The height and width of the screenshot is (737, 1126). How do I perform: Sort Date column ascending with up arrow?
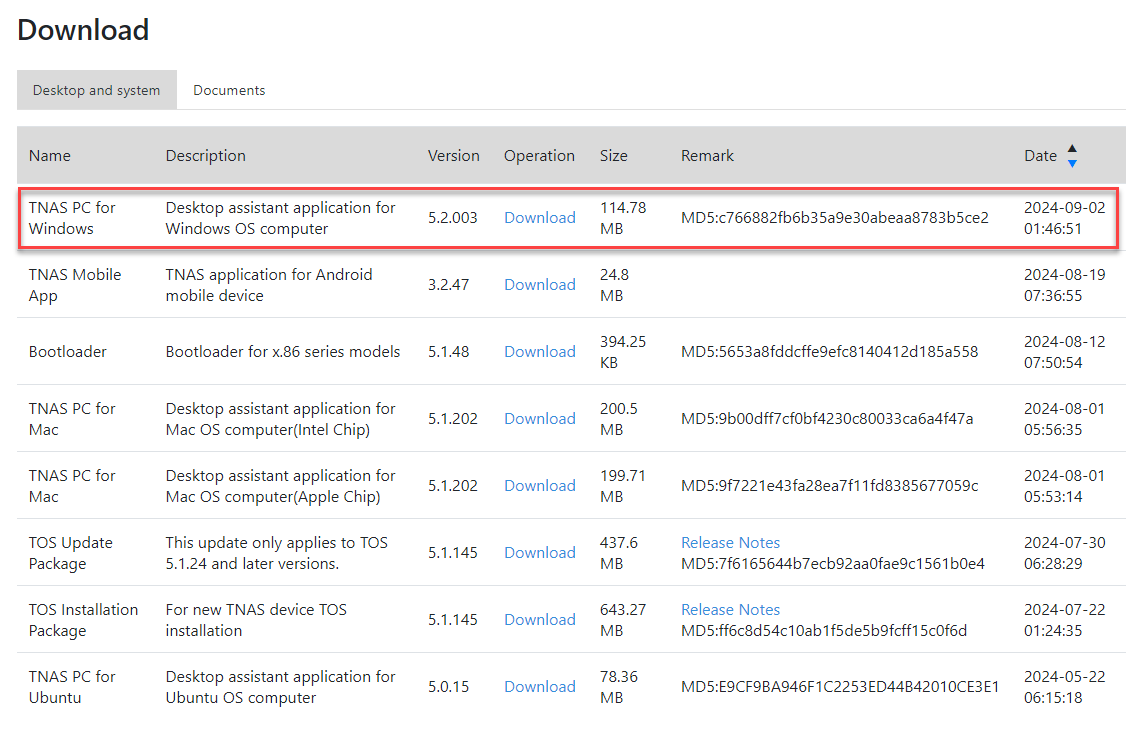[1072, 148]
